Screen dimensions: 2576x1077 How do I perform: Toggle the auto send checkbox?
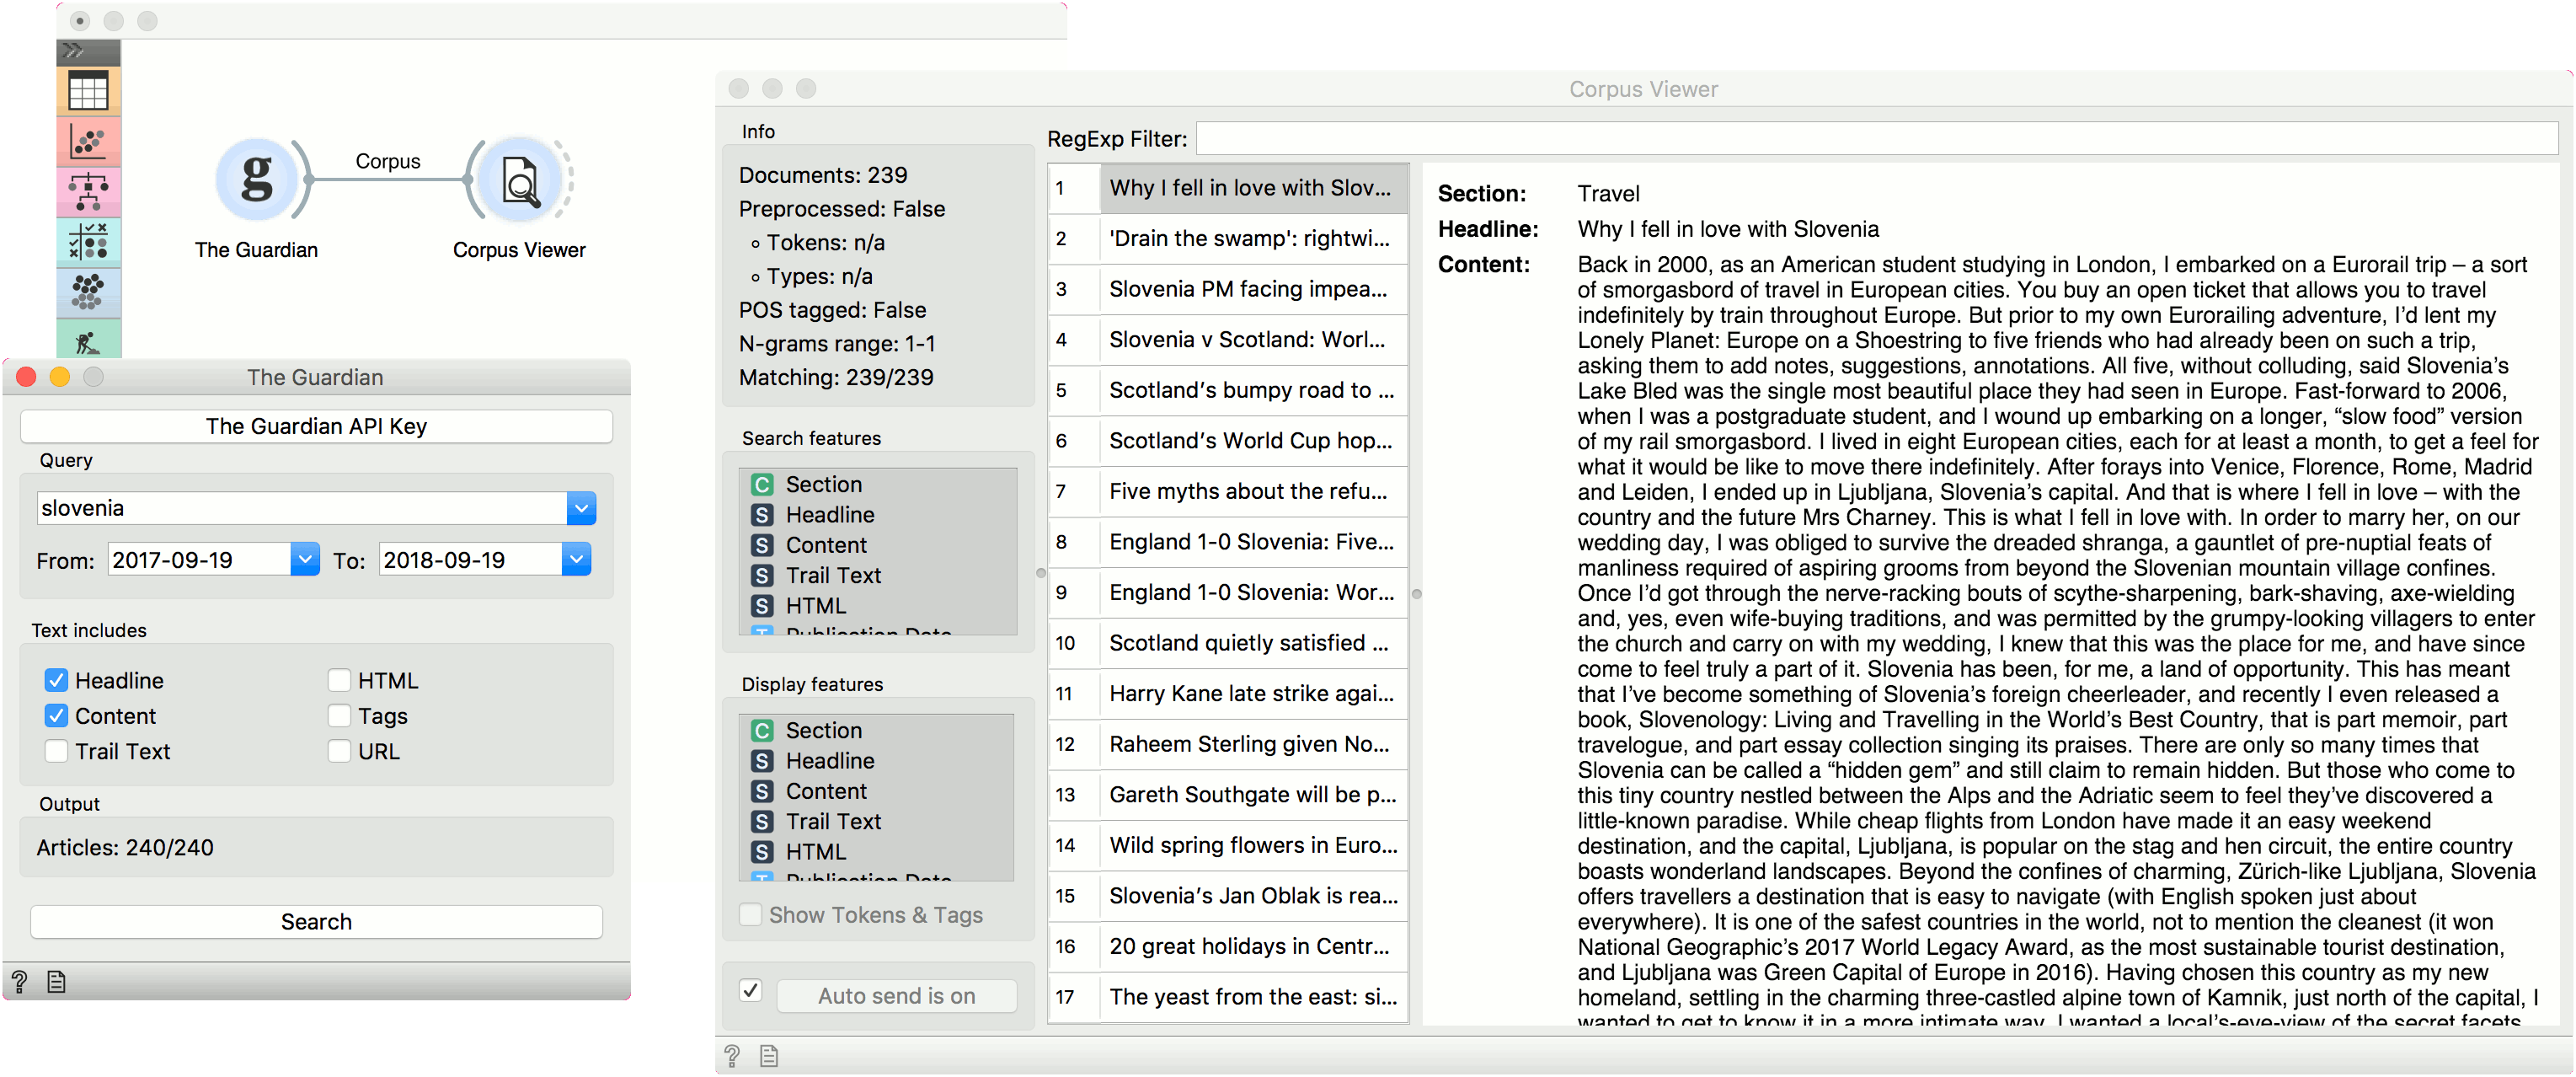(750, 991)
